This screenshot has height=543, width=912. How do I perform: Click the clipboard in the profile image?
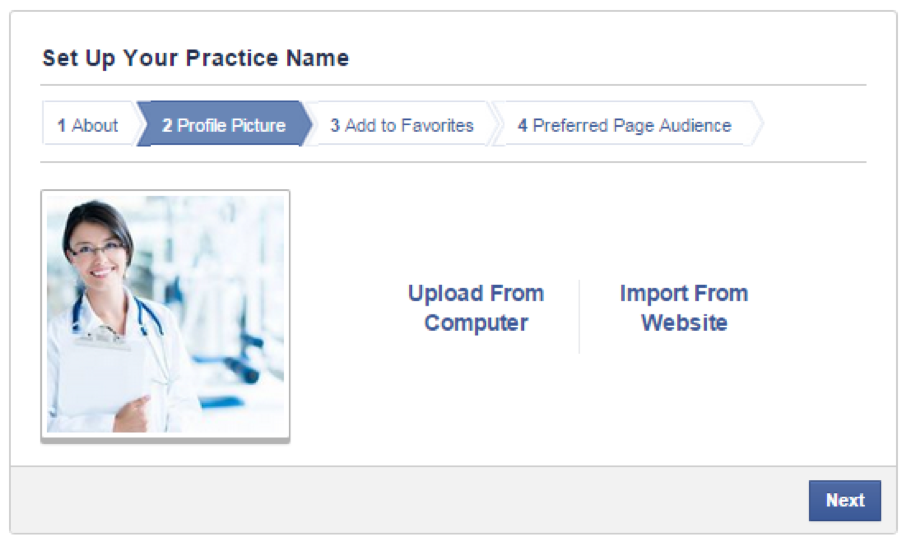tap(105, 377)
